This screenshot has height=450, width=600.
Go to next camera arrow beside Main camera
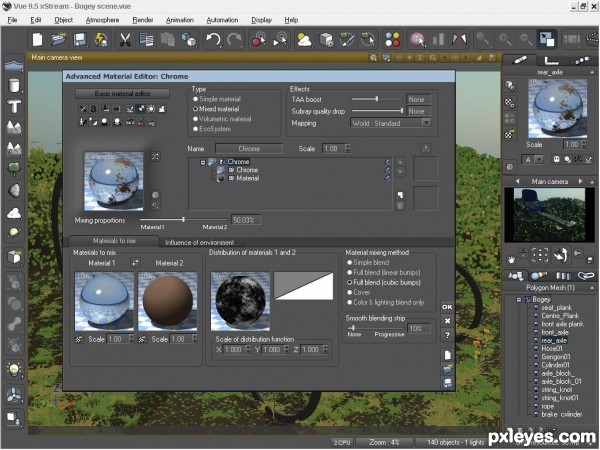click(580, 181)
